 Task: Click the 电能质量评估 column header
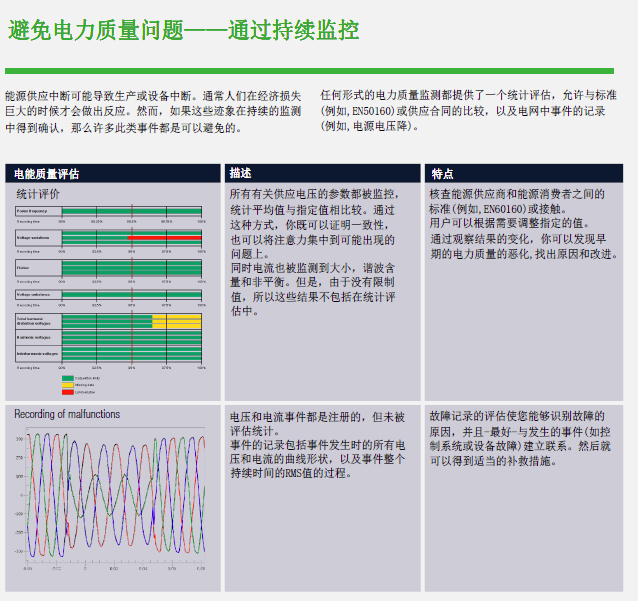(47, 173)
